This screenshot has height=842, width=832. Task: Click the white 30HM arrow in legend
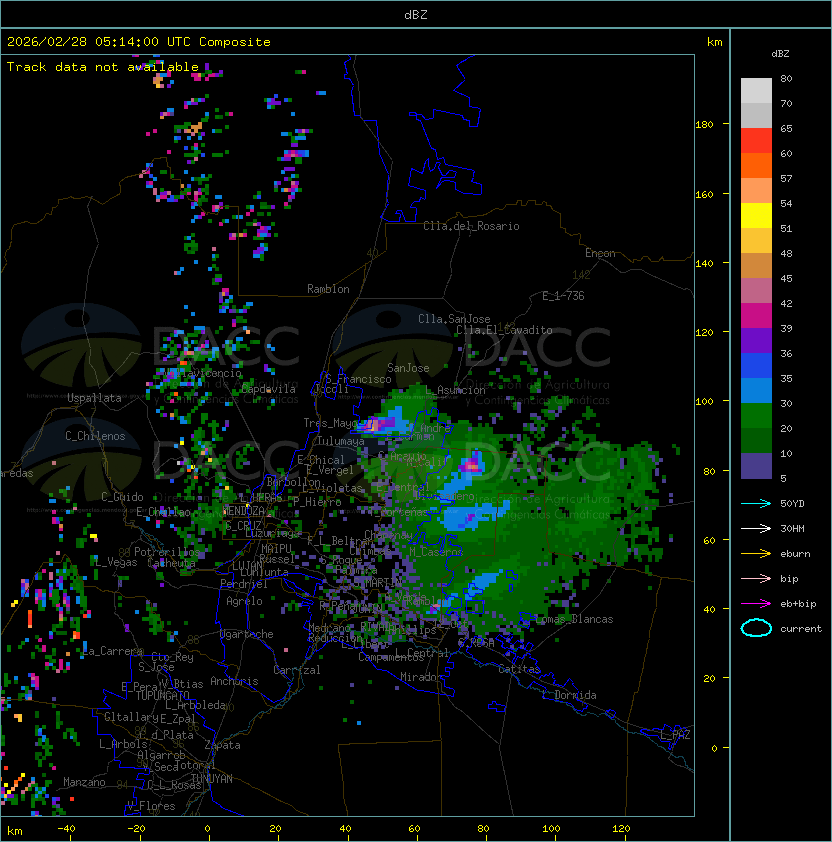click(756, 529)
